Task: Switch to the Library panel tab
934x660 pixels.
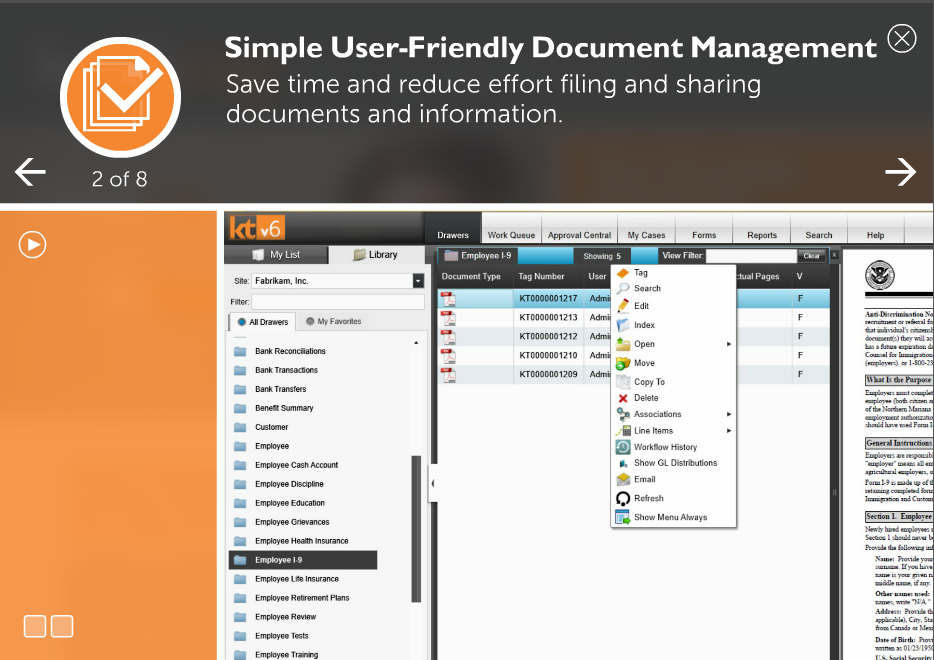Action: [x=376, y=255]
